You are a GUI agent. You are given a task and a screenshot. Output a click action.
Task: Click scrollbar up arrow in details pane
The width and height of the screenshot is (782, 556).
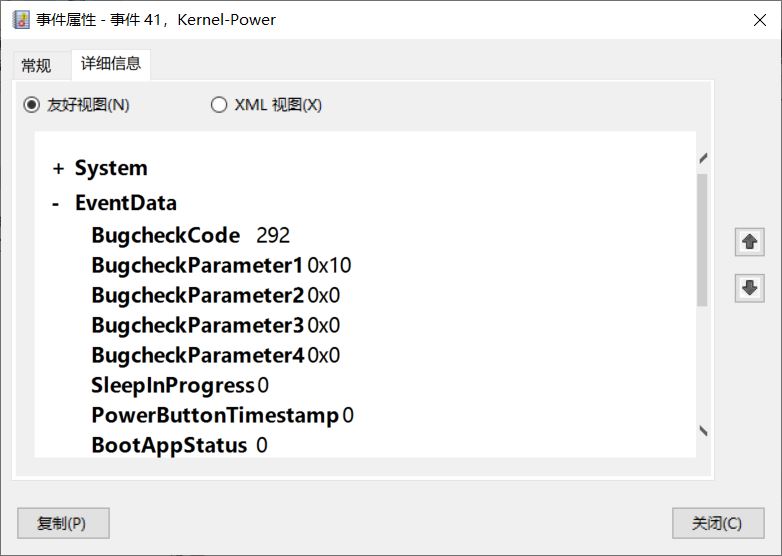[703, 159]
